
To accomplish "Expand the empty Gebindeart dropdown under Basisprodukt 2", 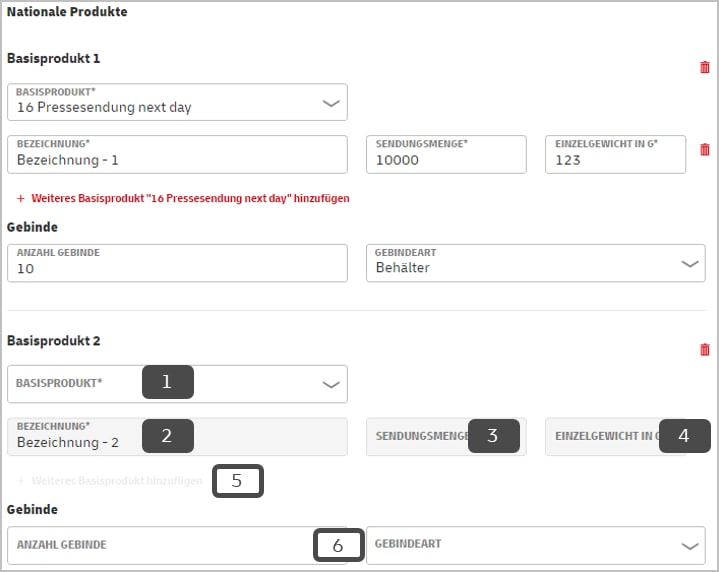I will point(536,546).
